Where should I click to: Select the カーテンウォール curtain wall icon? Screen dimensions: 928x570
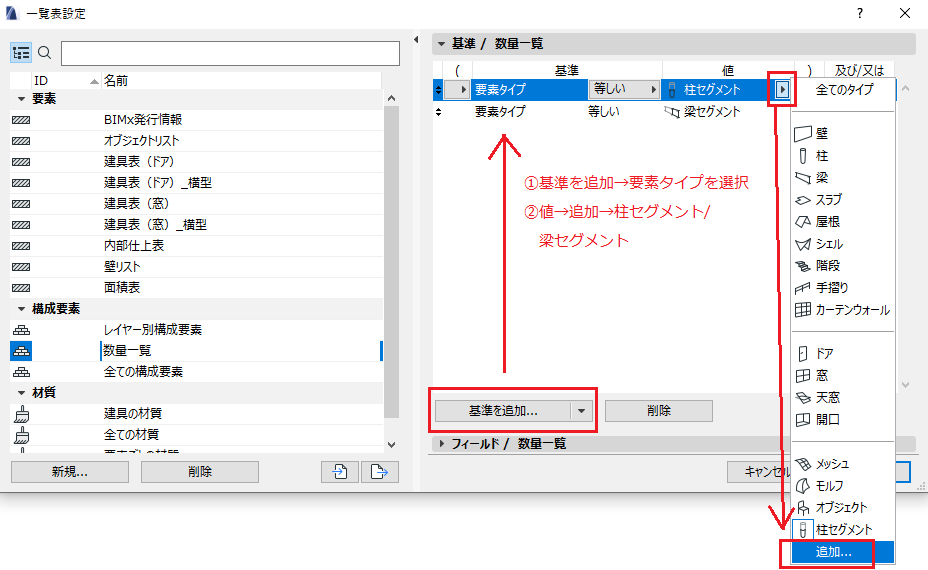click(x=803, y=310)
